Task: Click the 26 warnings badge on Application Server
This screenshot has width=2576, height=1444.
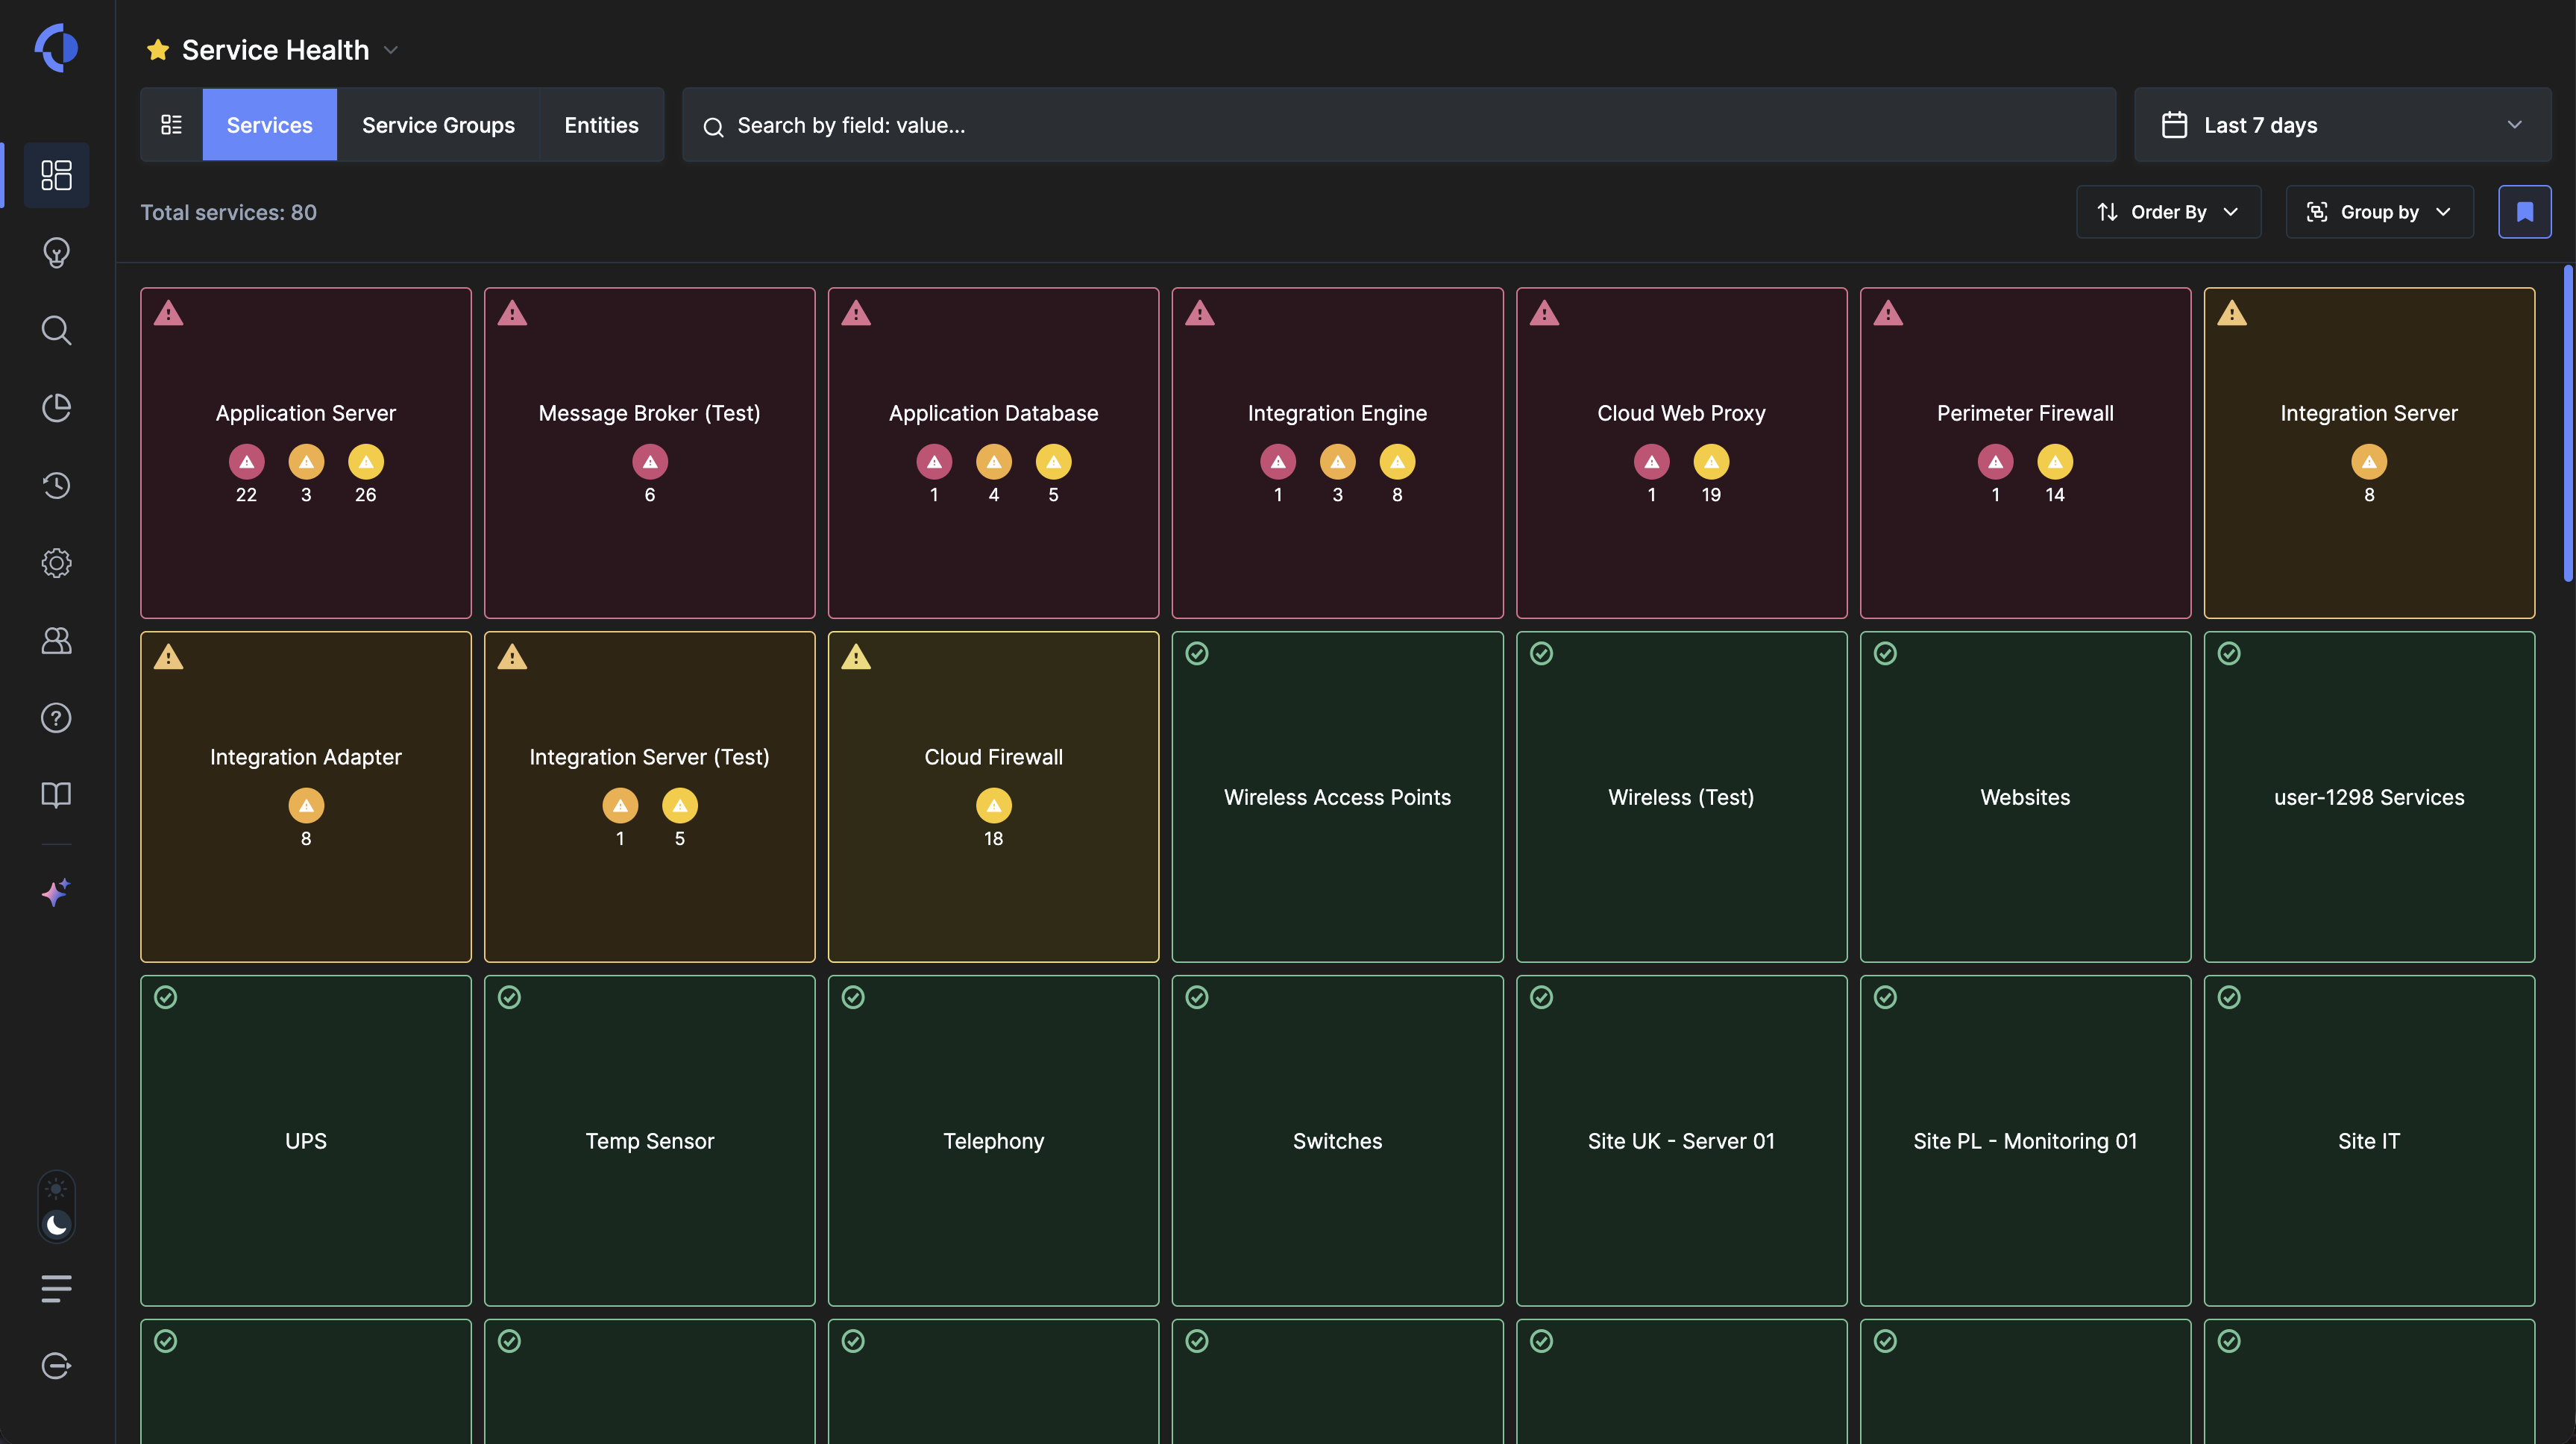Action: (x=366, y=462)
